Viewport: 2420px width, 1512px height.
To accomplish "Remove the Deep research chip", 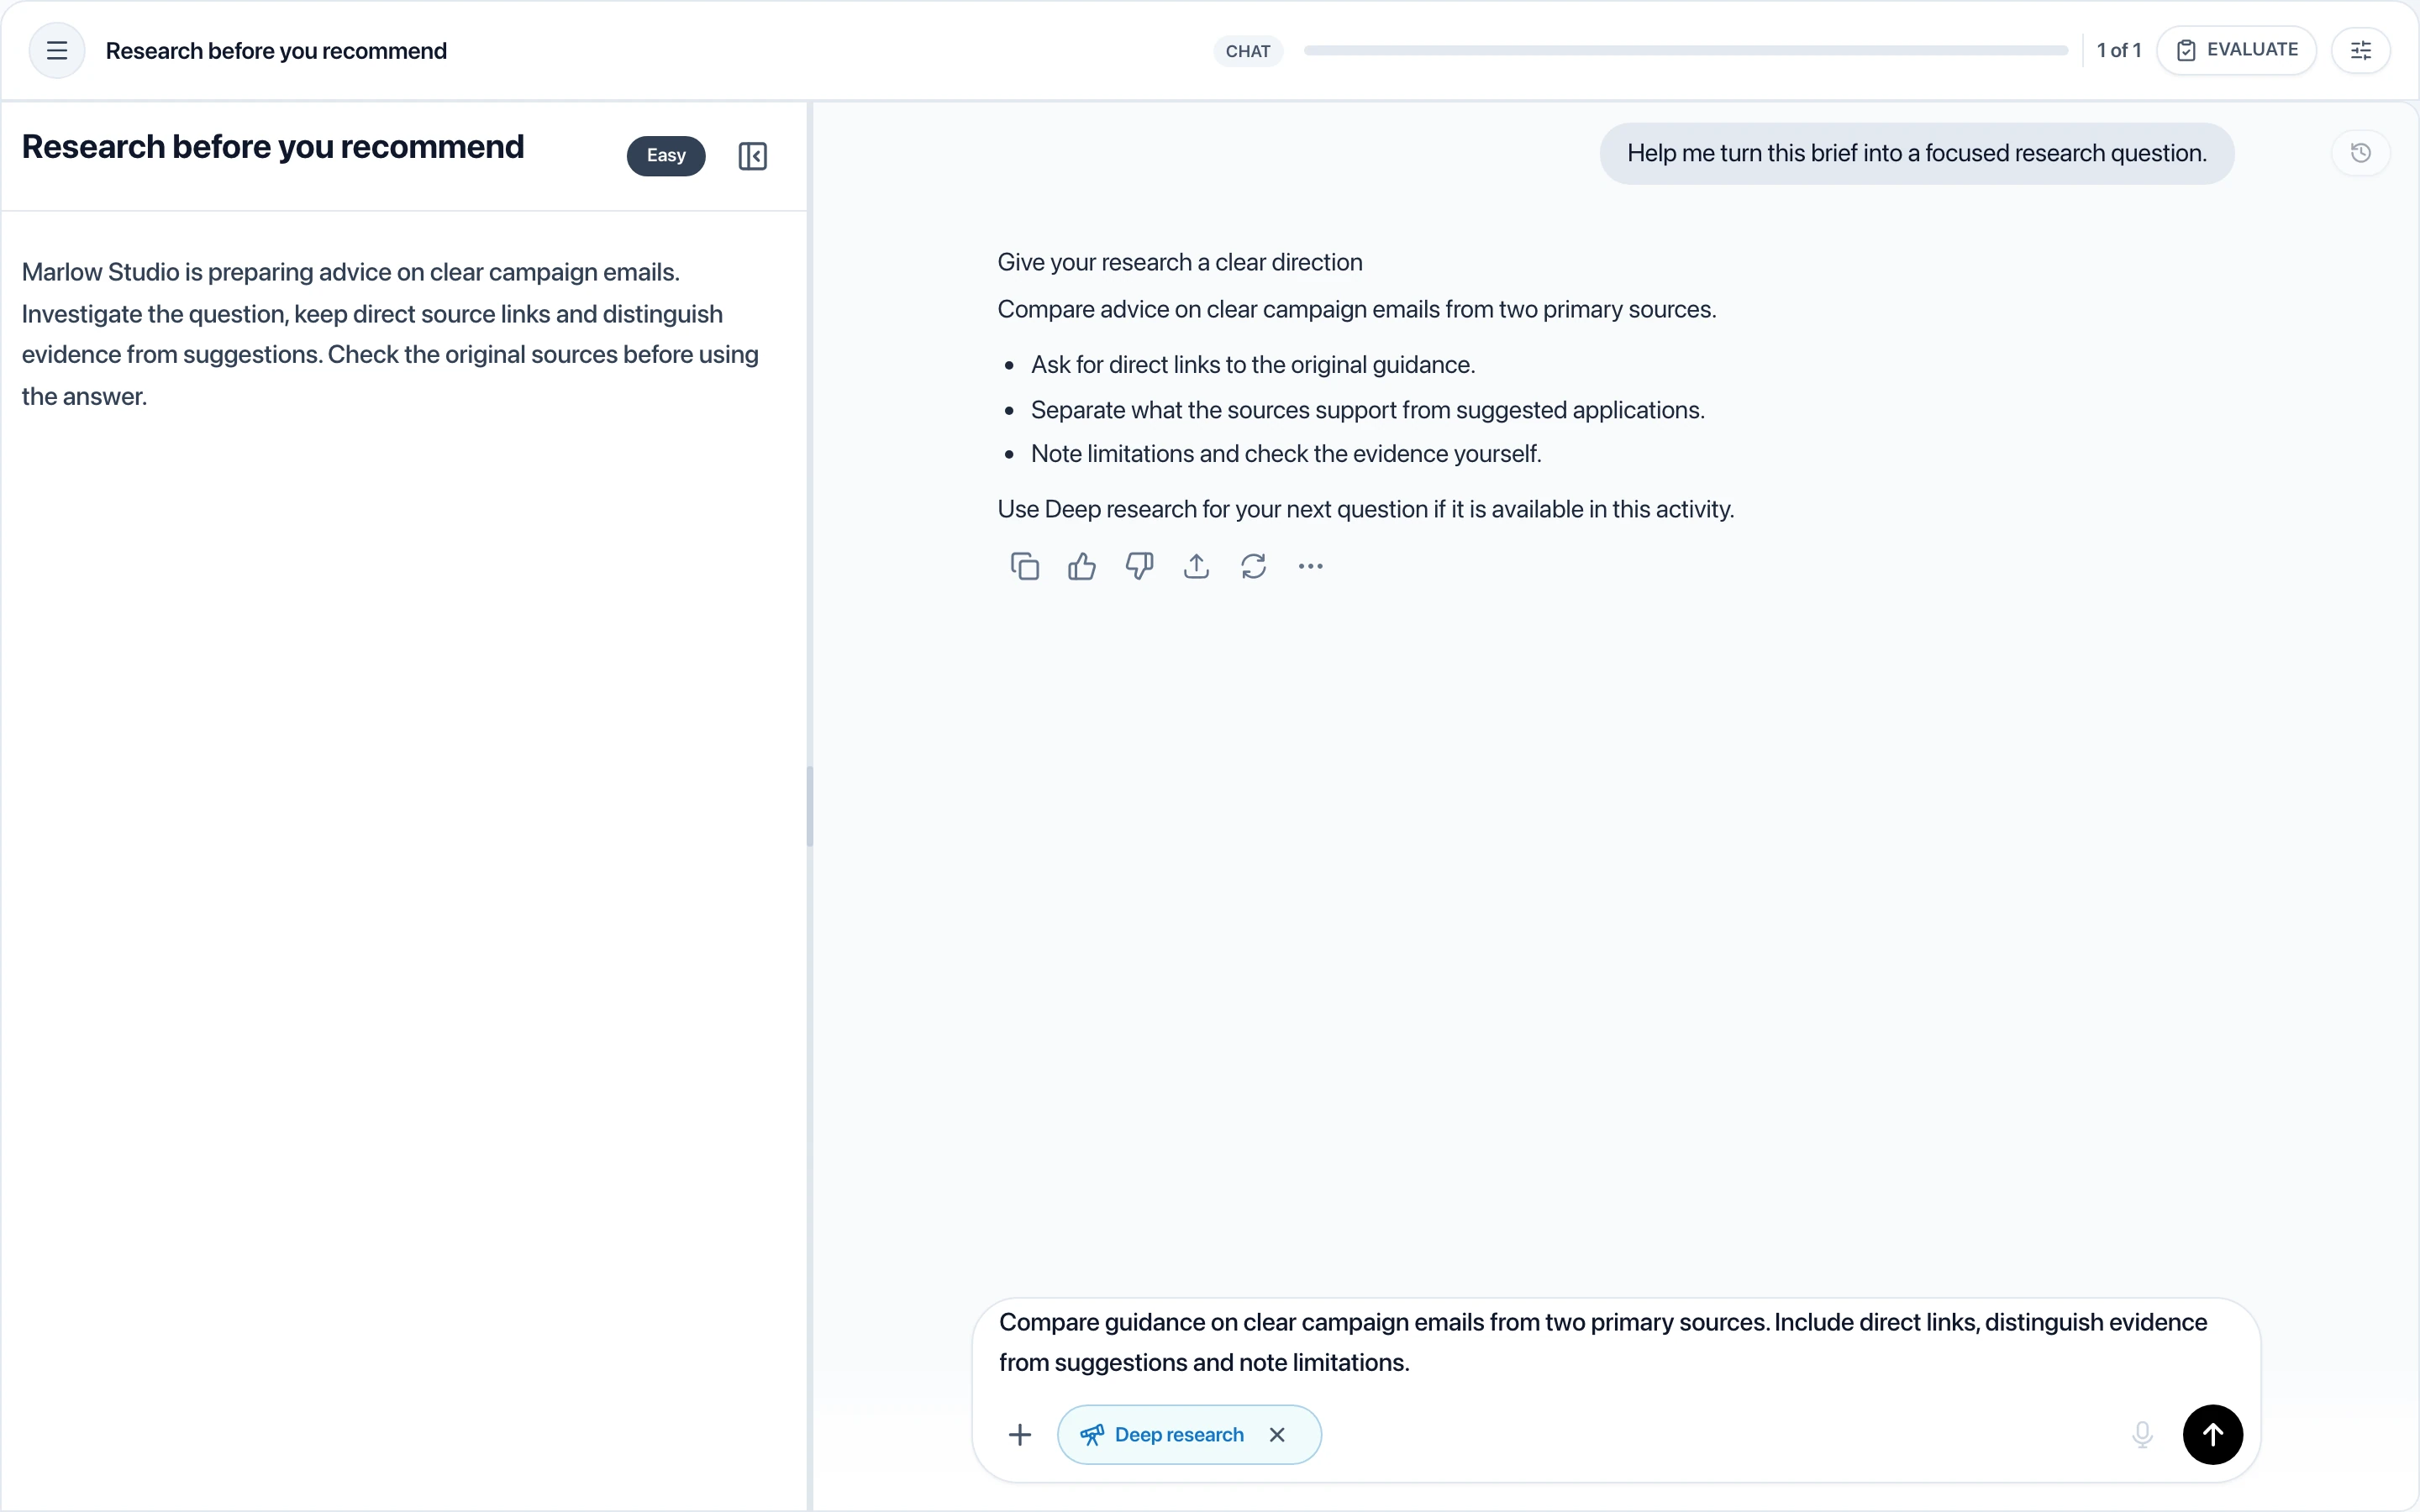I will click(1277, 1434).
